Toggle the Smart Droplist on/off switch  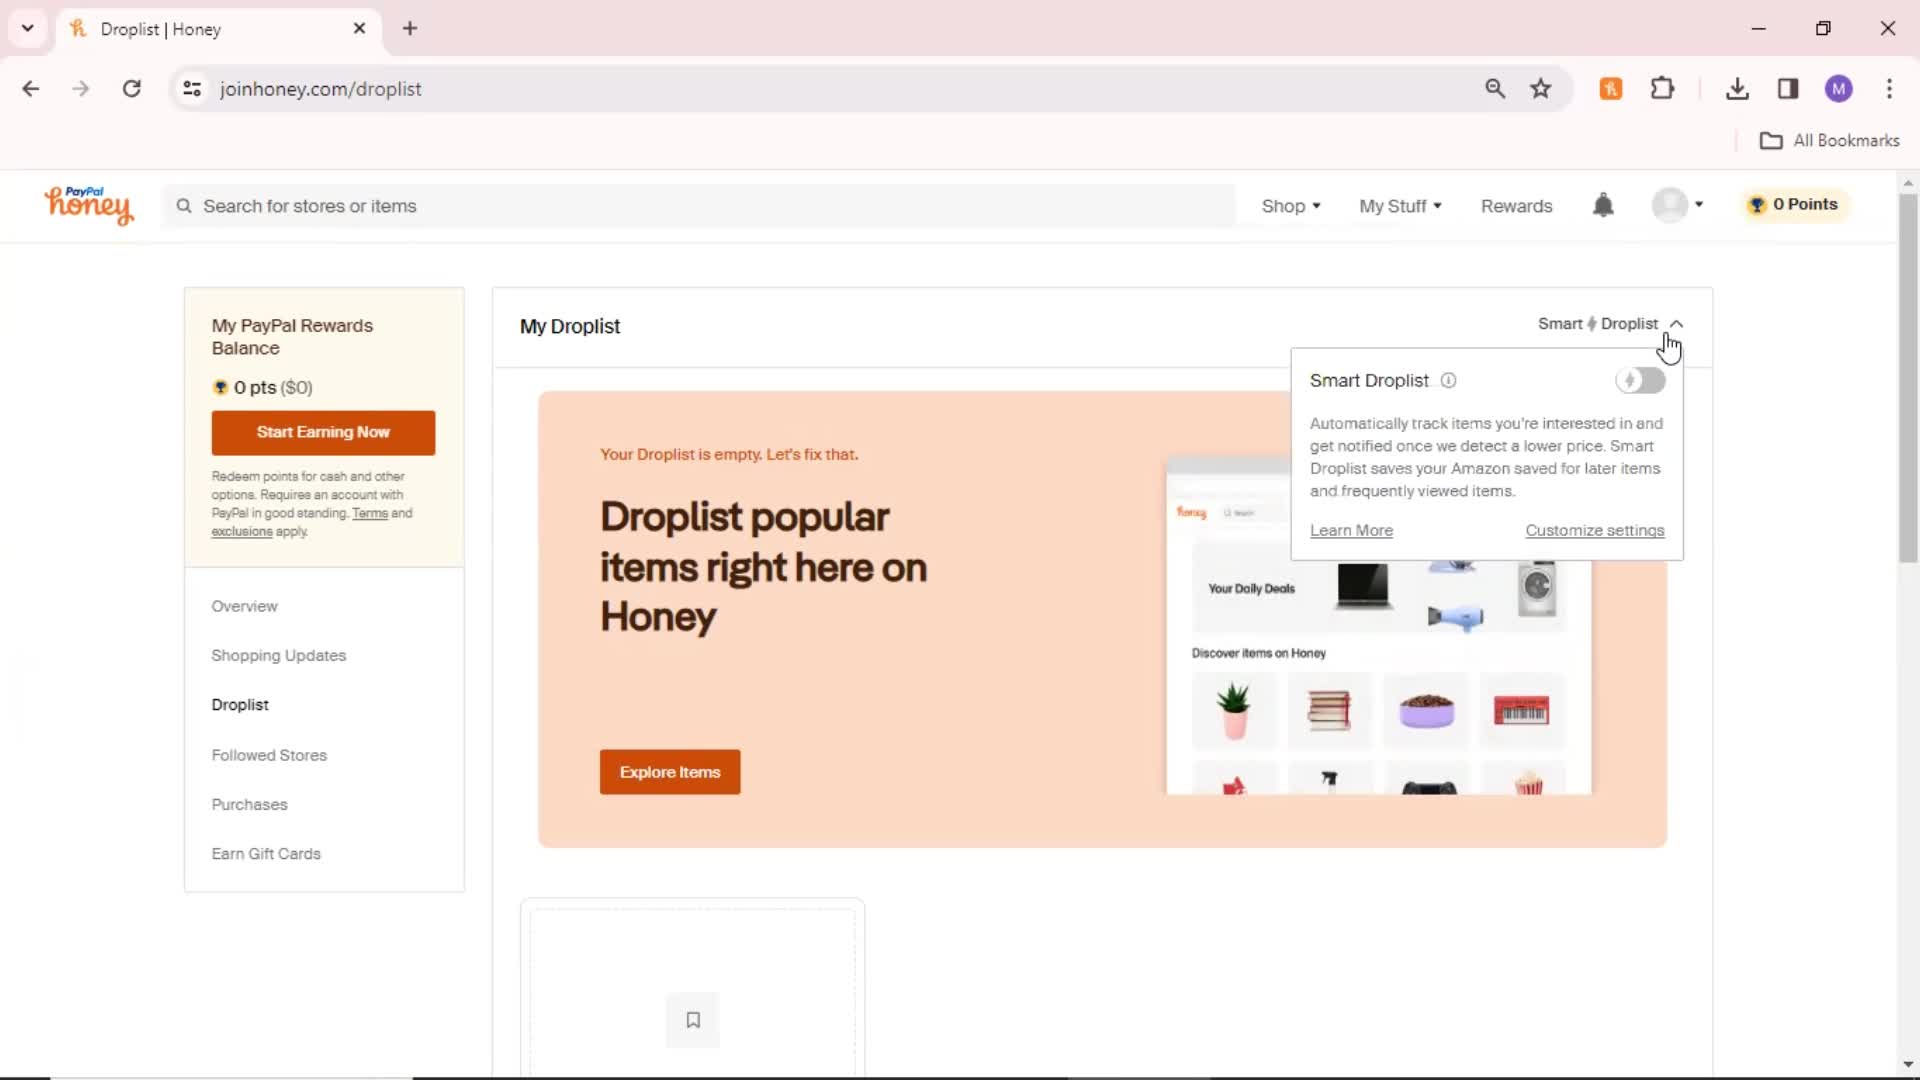(x=1639, y=381)
